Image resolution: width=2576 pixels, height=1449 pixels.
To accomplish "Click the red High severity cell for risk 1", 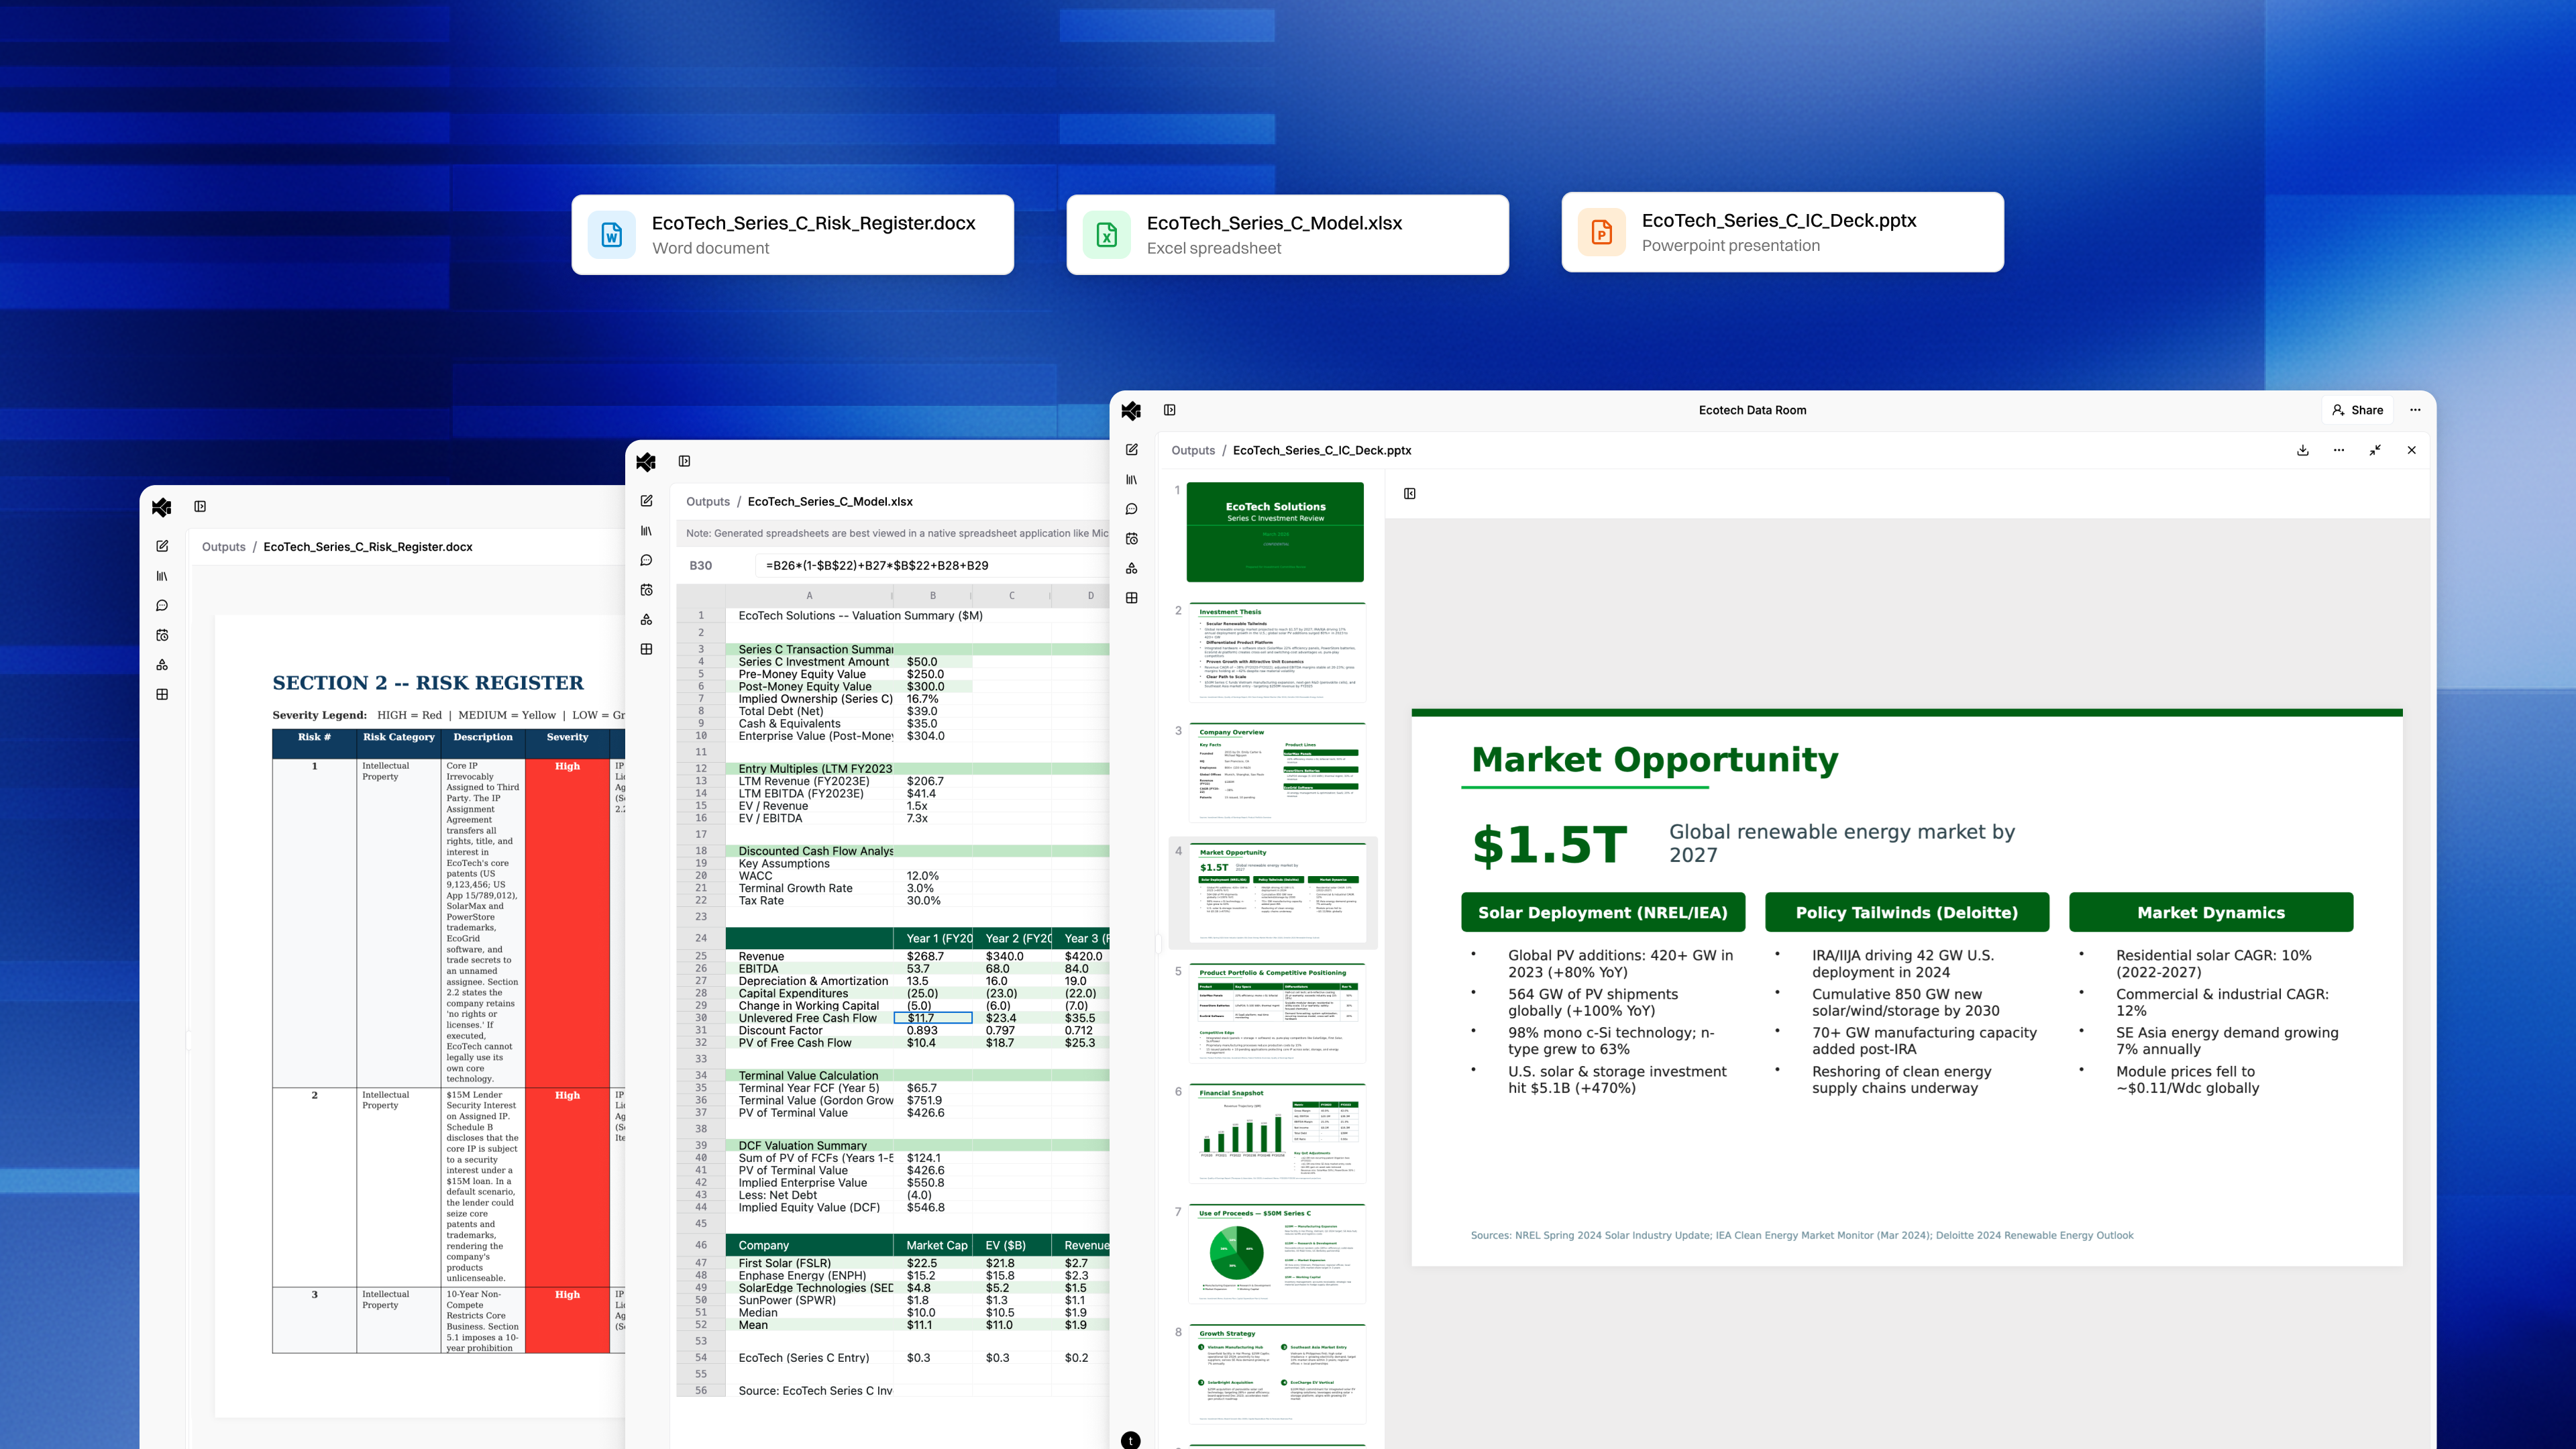I will click(x=567, y=920).
